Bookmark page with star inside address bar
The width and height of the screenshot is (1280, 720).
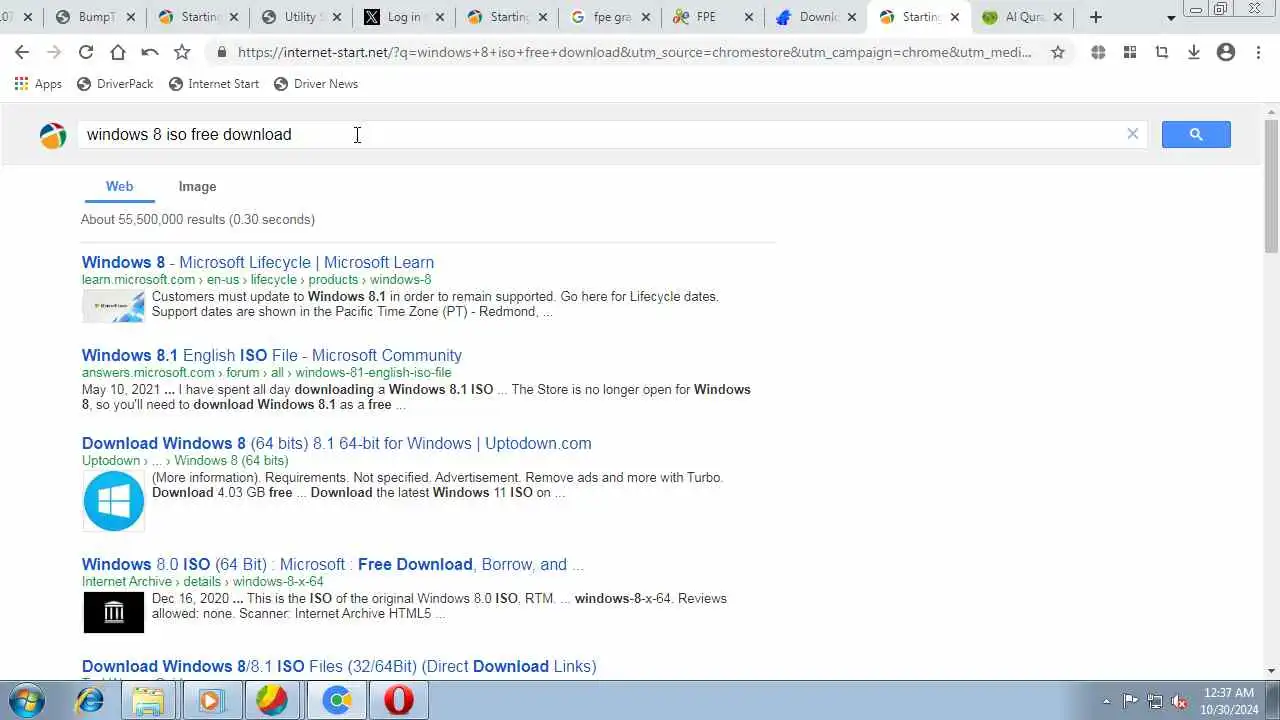tap(1058, 53)
